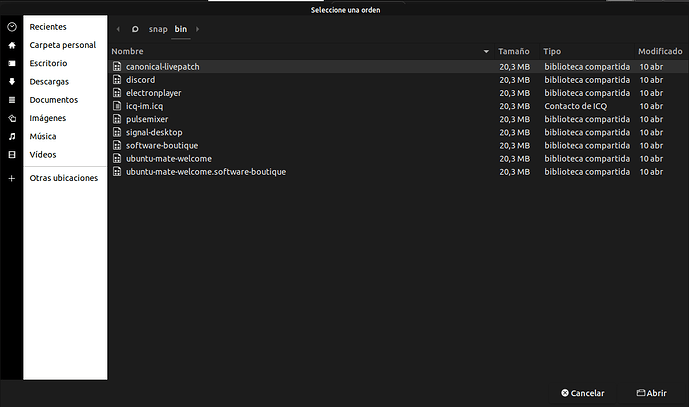Click the home icon for Carpeta personal
The height and width of the screenshot is (407, 689).
12,45
